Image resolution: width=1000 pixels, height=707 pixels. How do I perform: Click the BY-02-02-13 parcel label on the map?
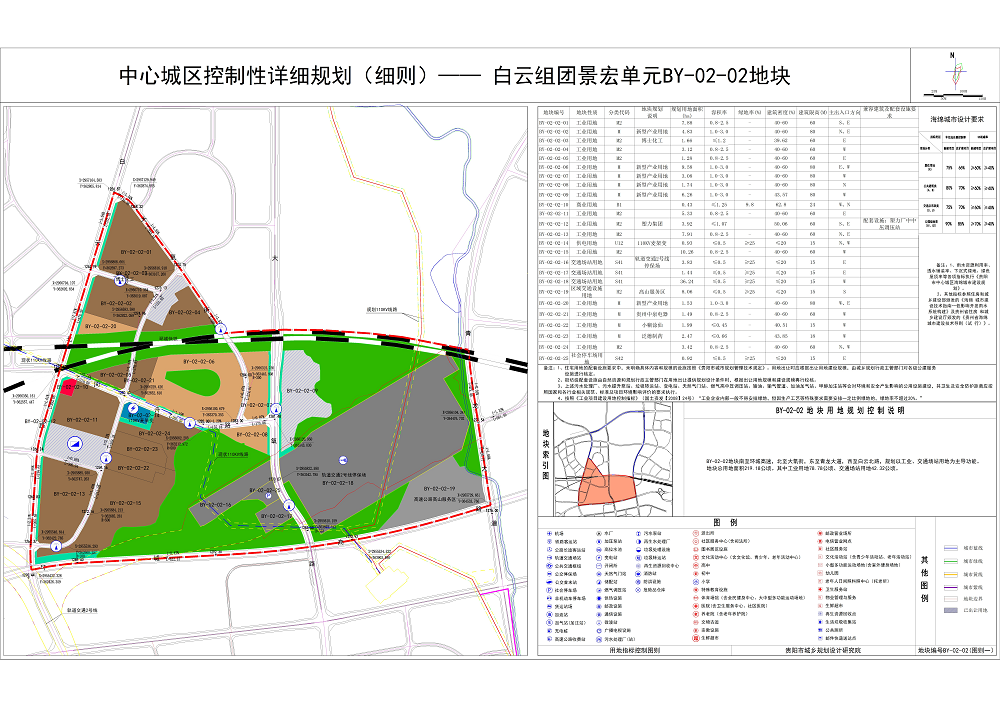[70, 494]
